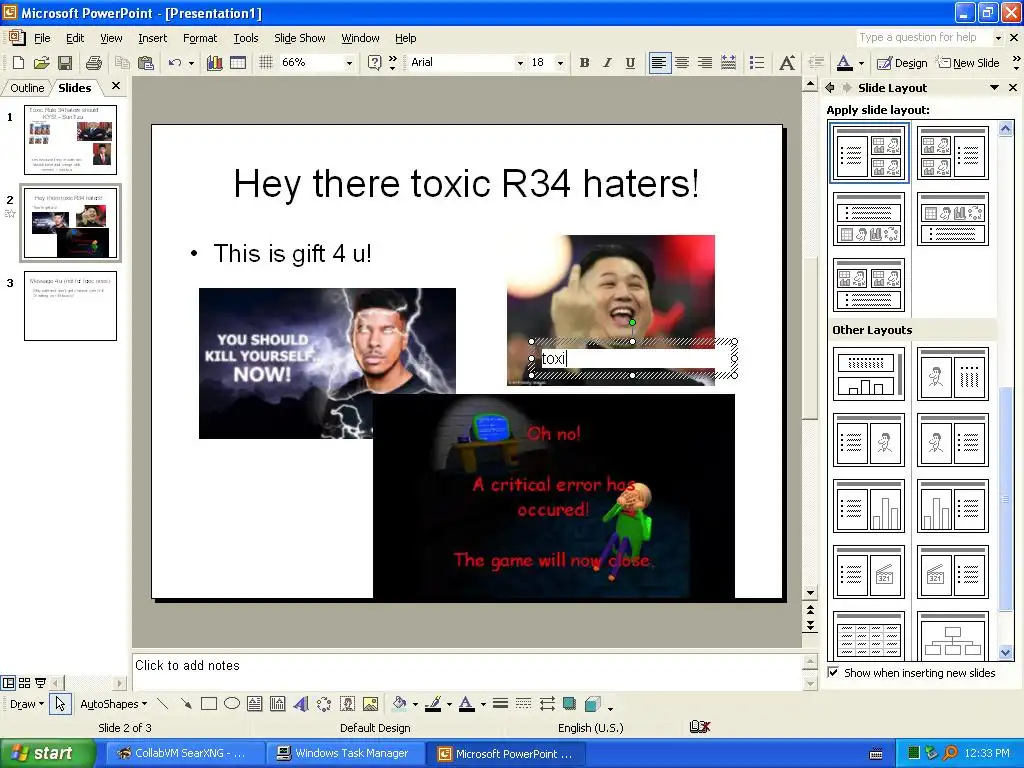Image resolution: width=1024 pixels, height=768 pixels.
Task: Select slide 1 thumbnail
Action: click(x=71, y=140)
